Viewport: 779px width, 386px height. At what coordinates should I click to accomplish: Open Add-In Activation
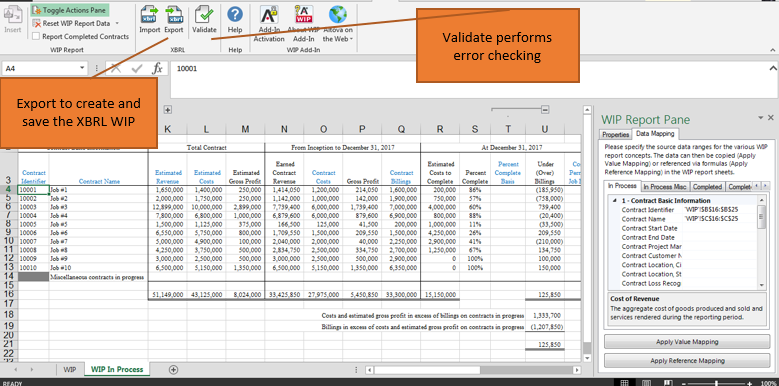click(269, 24)
